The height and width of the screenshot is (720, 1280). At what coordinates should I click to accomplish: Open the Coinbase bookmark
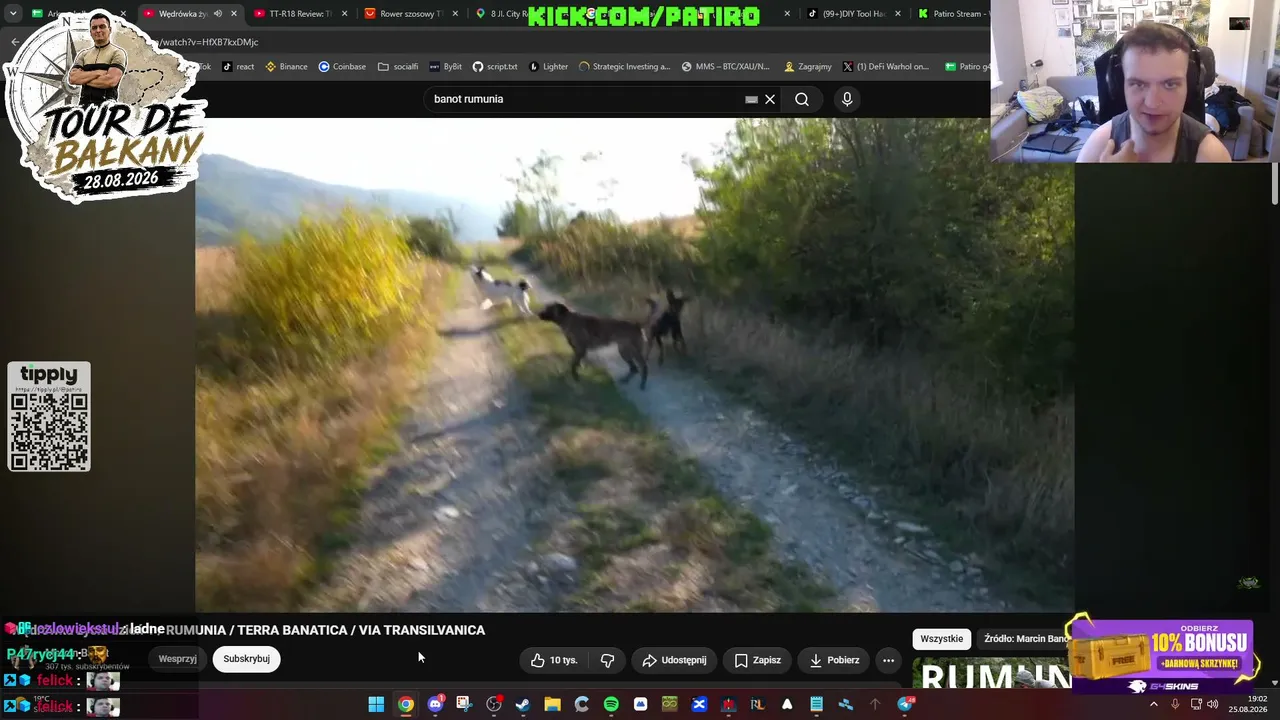click(342, 67)
